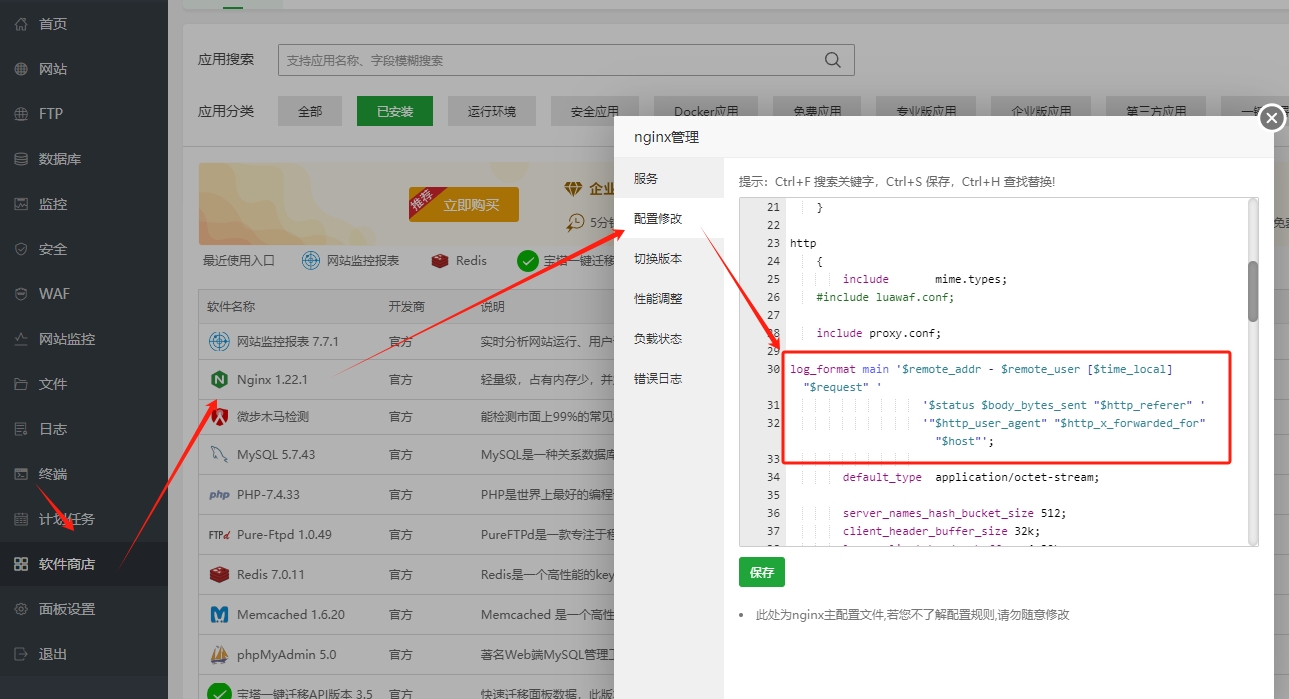This screenshot has width=1289, height=699.
Task: Click the 日志 log icon in sidebar
Action: pos(21,429)
